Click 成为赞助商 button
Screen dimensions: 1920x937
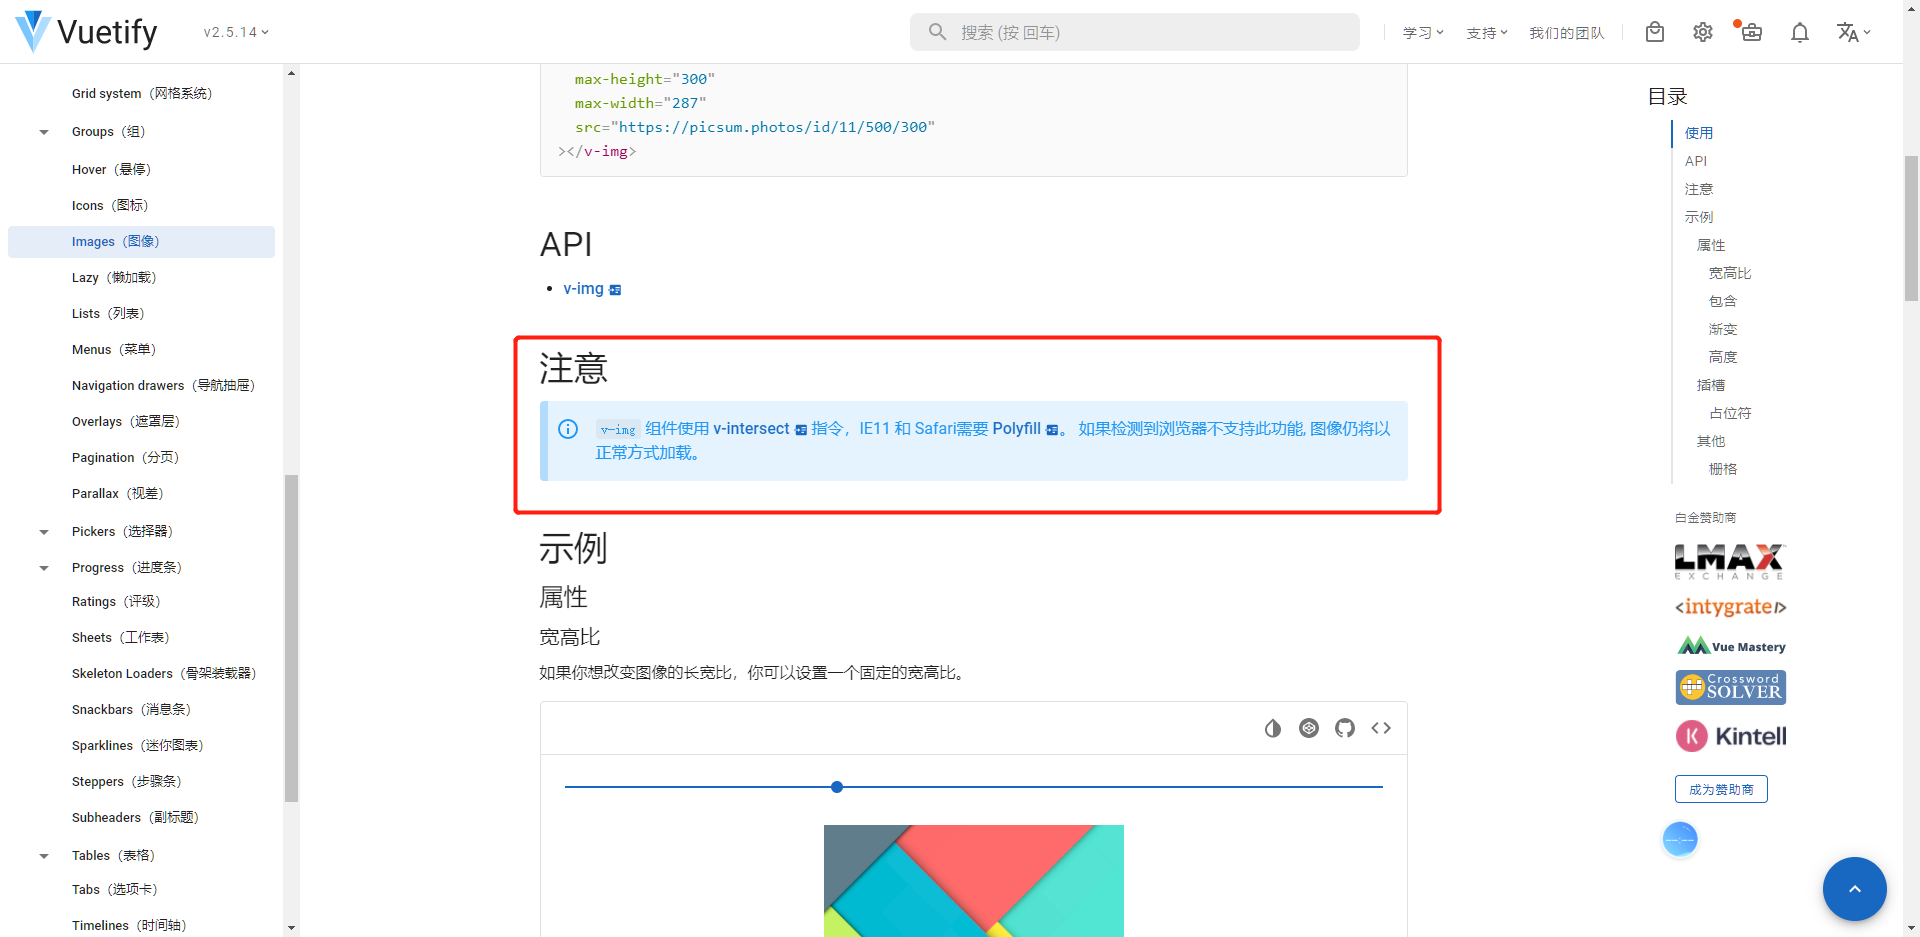(x=1721, y=789)
